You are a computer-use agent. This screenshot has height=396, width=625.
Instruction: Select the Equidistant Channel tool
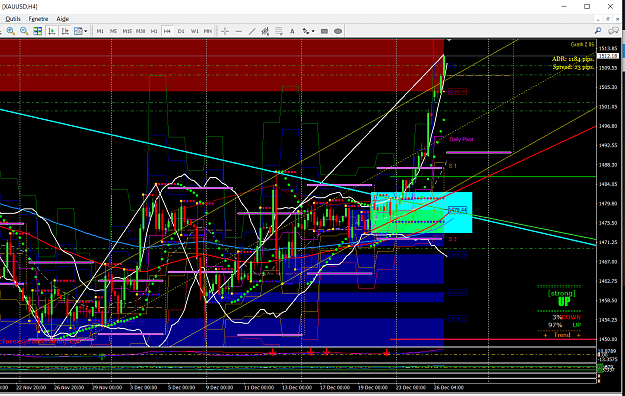265,31
